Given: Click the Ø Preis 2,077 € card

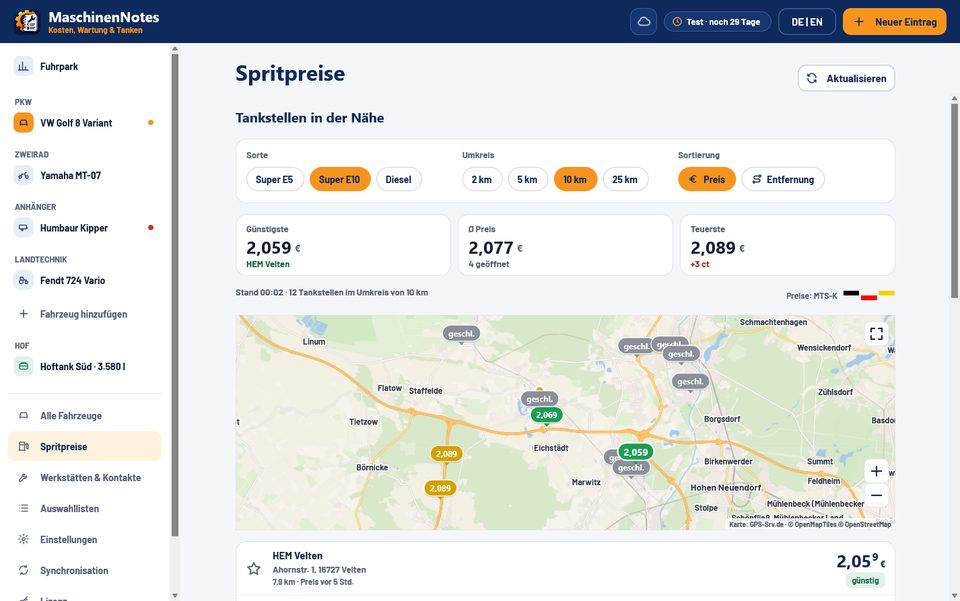Looking at the screenshot, I should coord(565,245).
